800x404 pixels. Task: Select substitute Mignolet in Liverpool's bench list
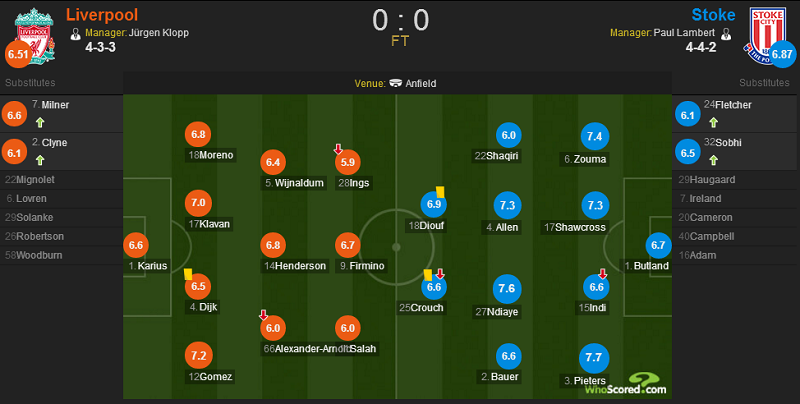point(34,180)
